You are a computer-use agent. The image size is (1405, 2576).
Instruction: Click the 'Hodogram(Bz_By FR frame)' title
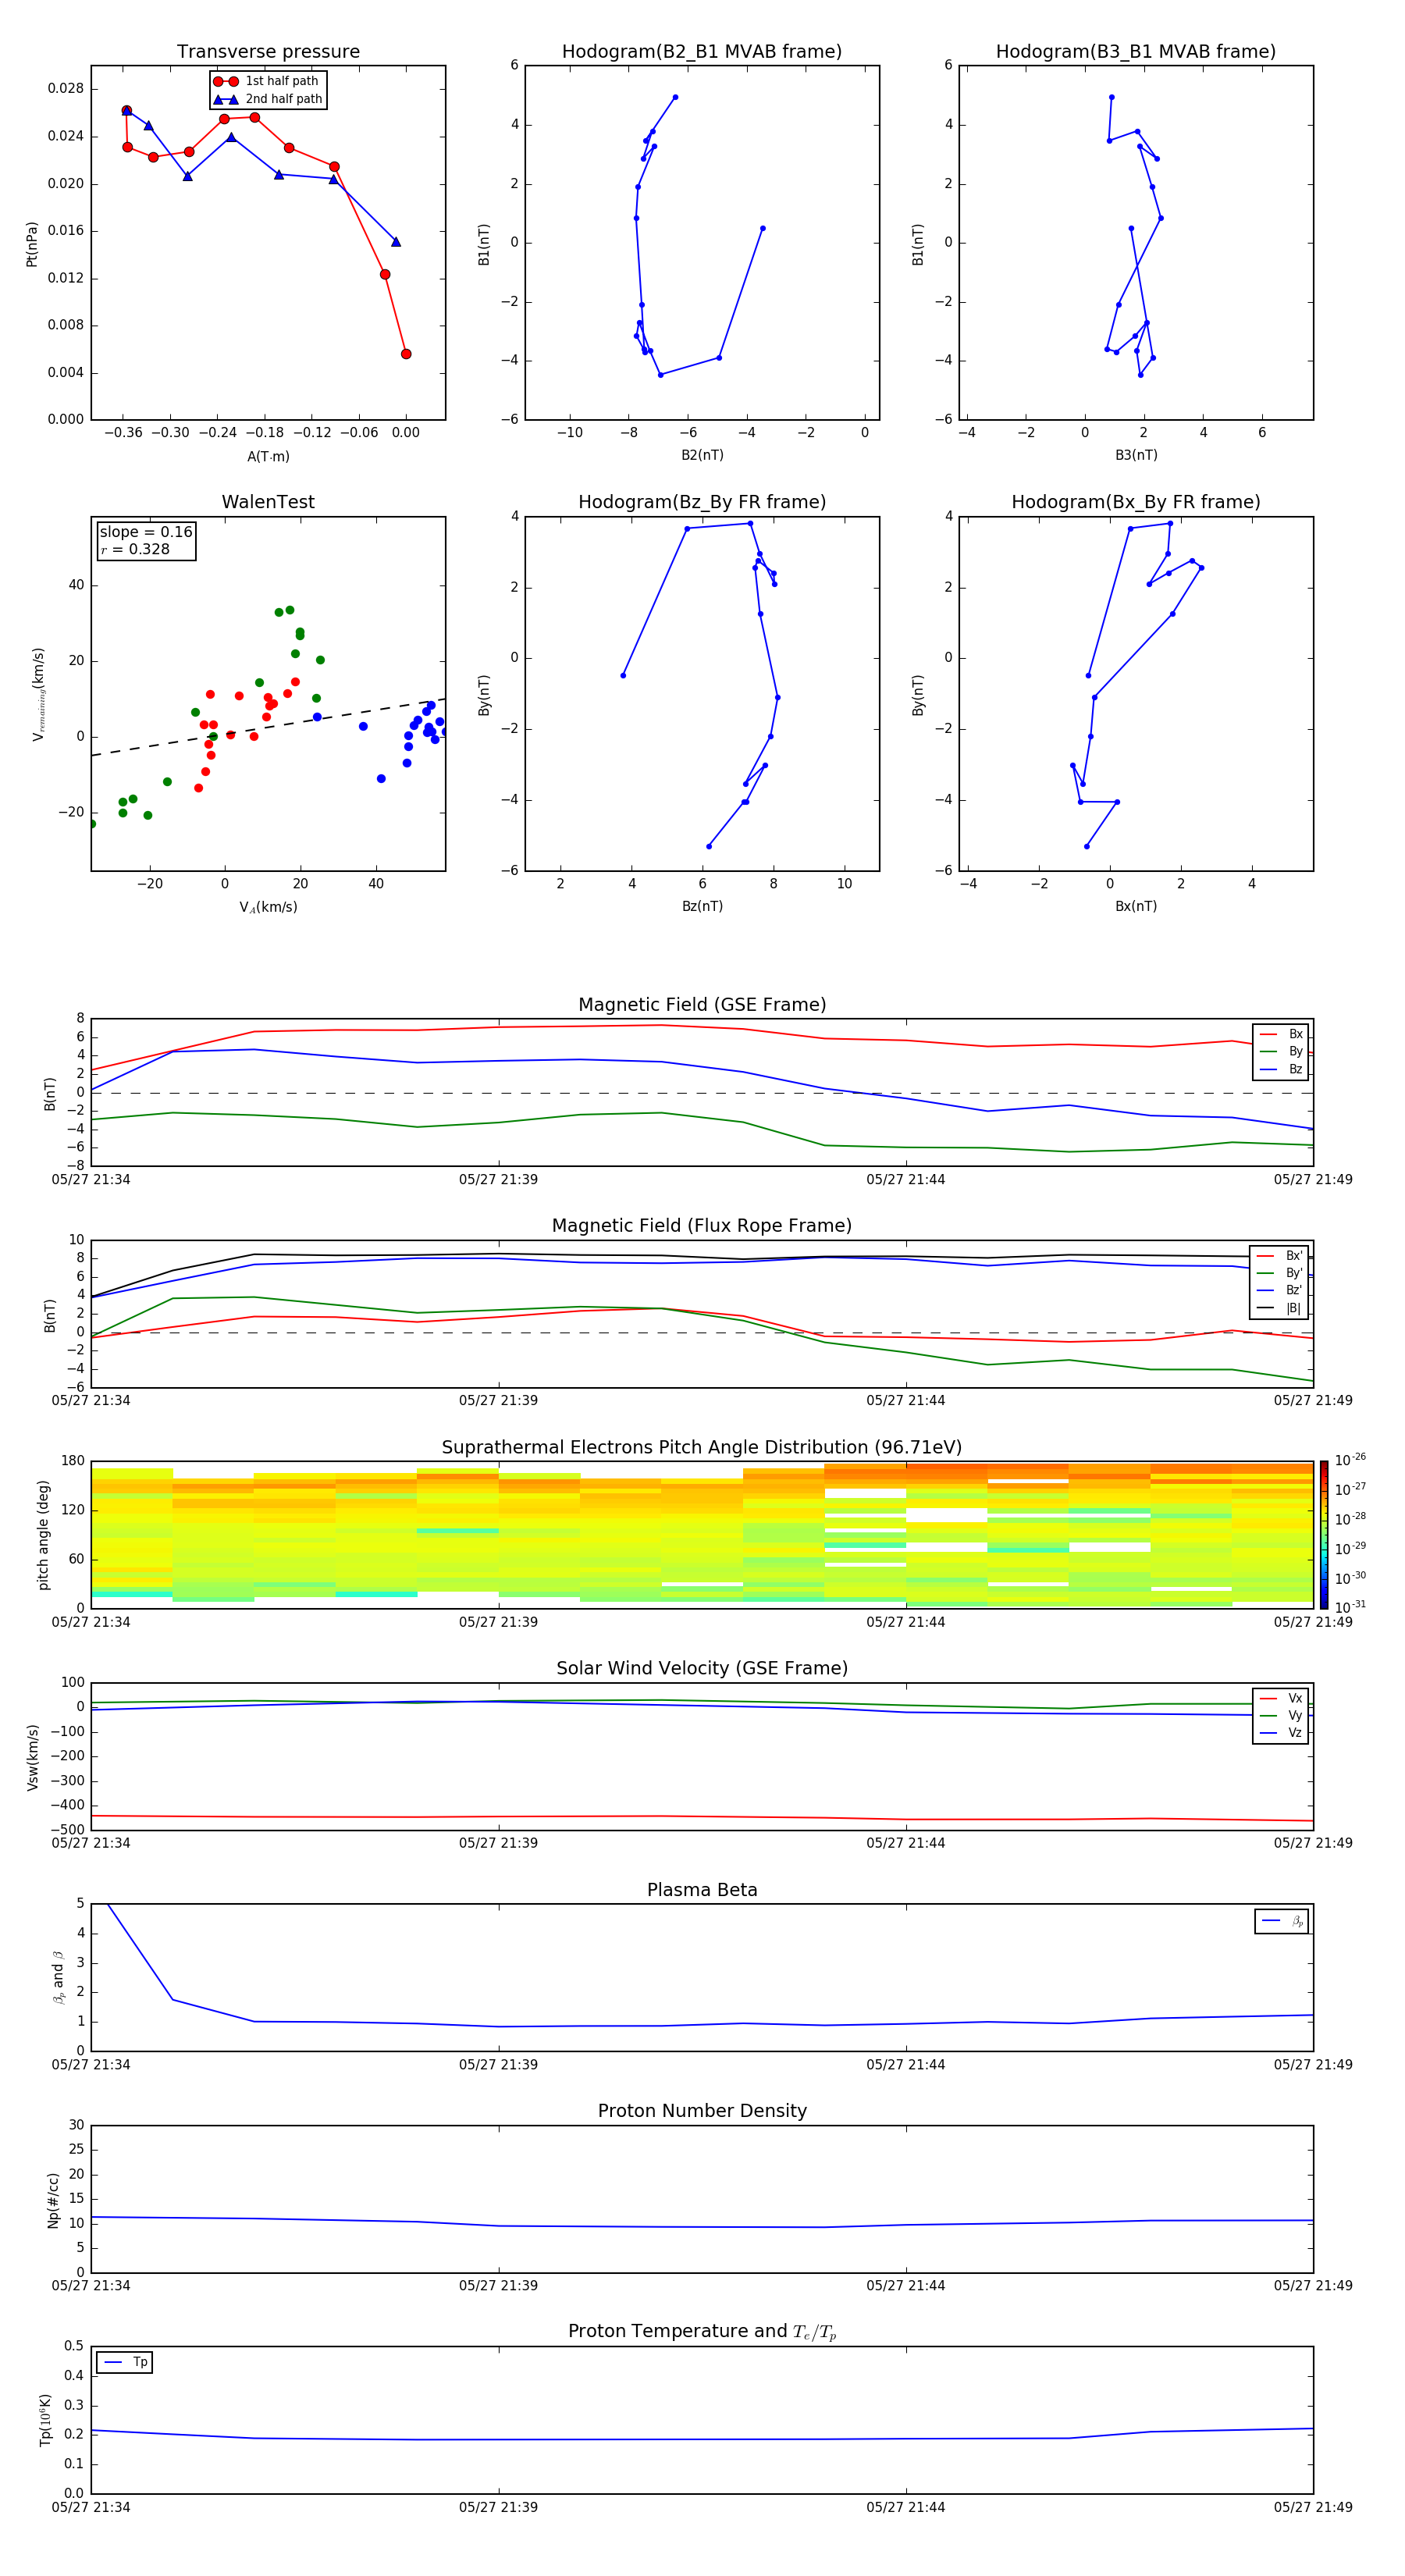pyautogui.click(x=702, y=502)
